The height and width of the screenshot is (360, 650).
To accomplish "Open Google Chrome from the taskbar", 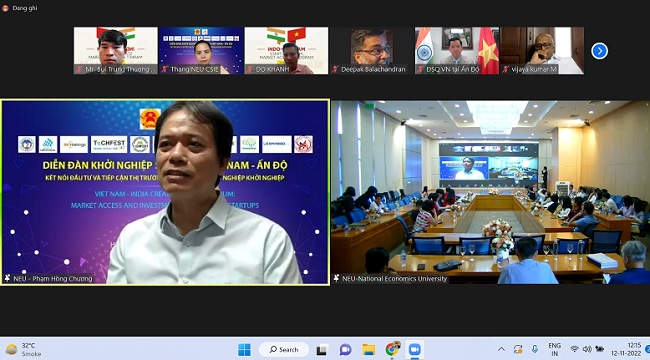I will pyautogui.click(x=392, y=350).
